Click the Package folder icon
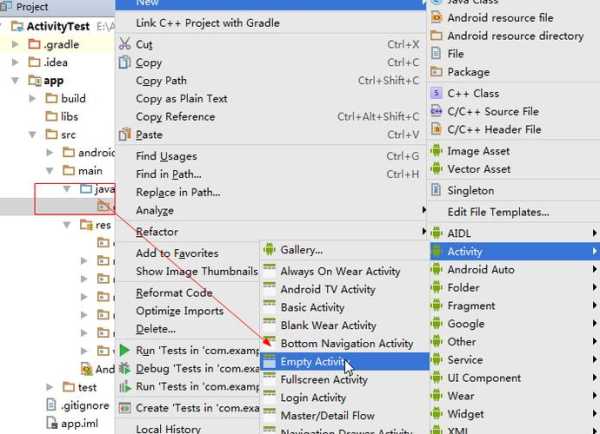Screen dimensions: 600x434 [437, 71]
